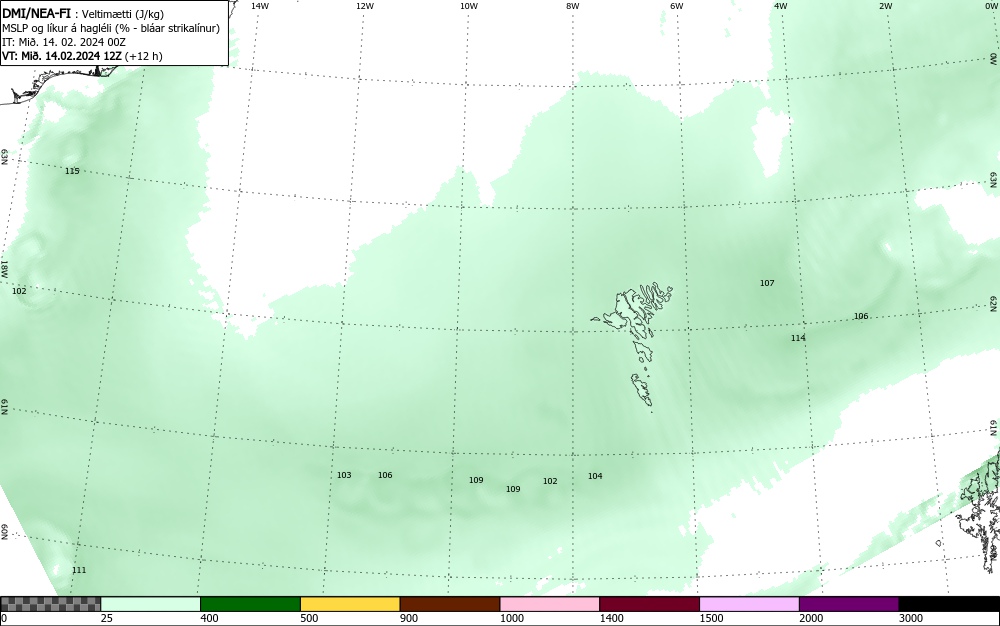Click the map value 115
This screenshot has height=626, width=1000.
pos(72,171)
